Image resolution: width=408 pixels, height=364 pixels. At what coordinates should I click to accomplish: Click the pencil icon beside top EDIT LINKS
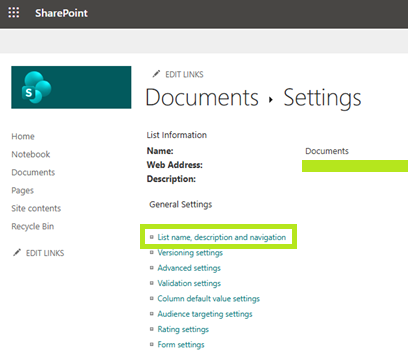(x=156, y=74)
